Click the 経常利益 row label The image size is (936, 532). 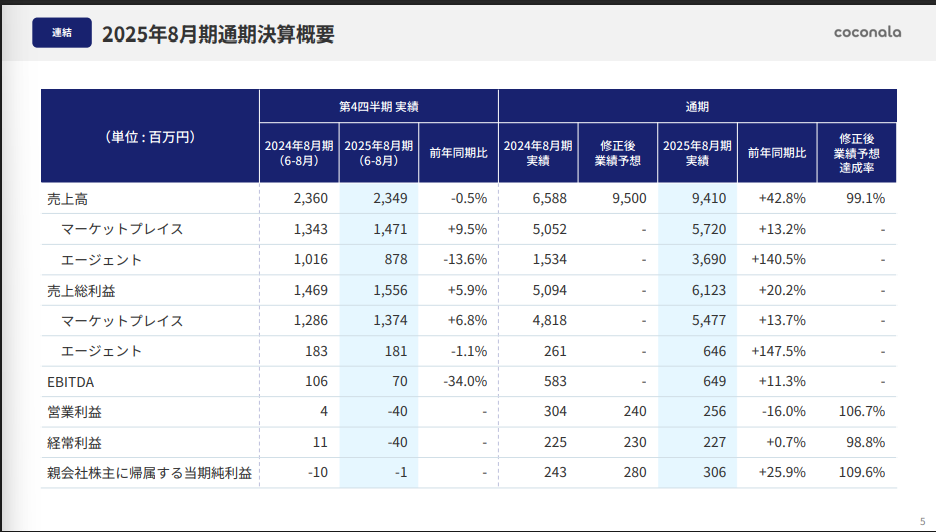74,443
